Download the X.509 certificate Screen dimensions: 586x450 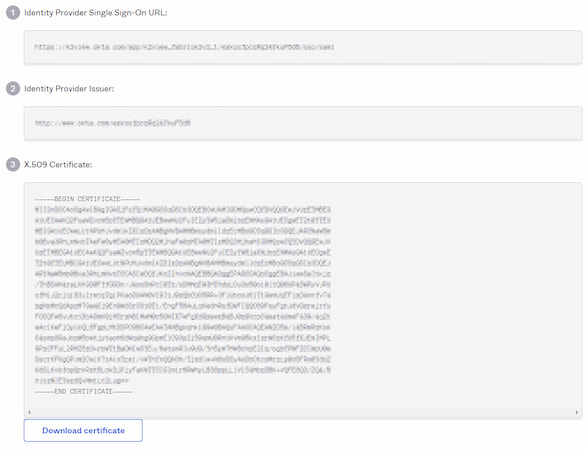click(83, 430)
